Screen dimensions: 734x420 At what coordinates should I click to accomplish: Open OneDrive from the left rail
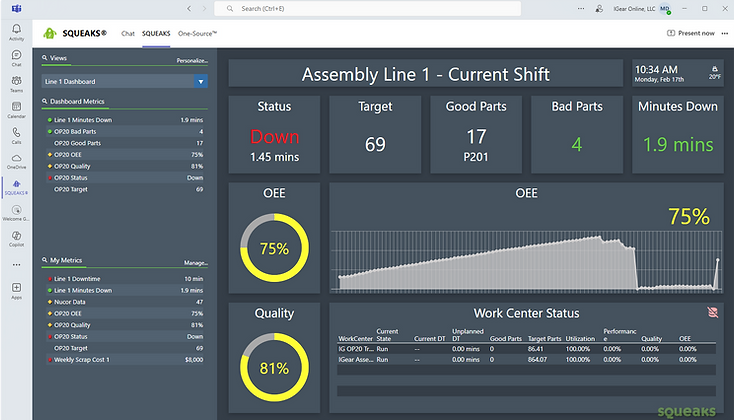click(16, 161)
